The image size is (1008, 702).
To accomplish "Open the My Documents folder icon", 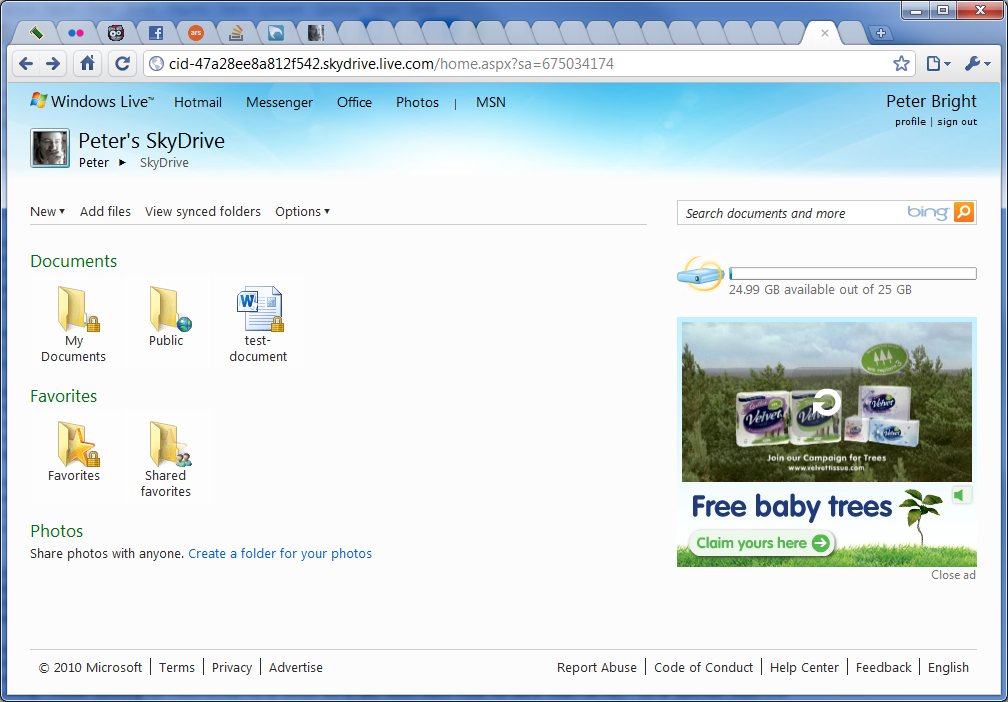I will click(78, 309).
